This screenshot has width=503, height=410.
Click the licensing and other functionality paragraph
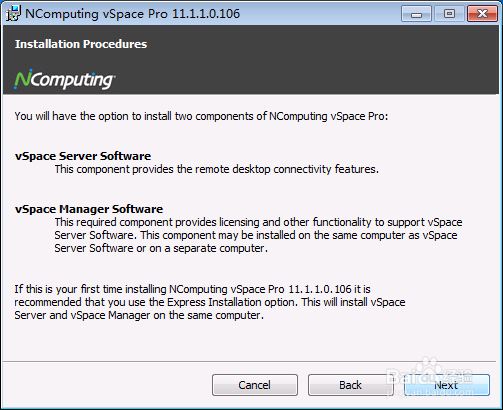click(x=258, y=235)
